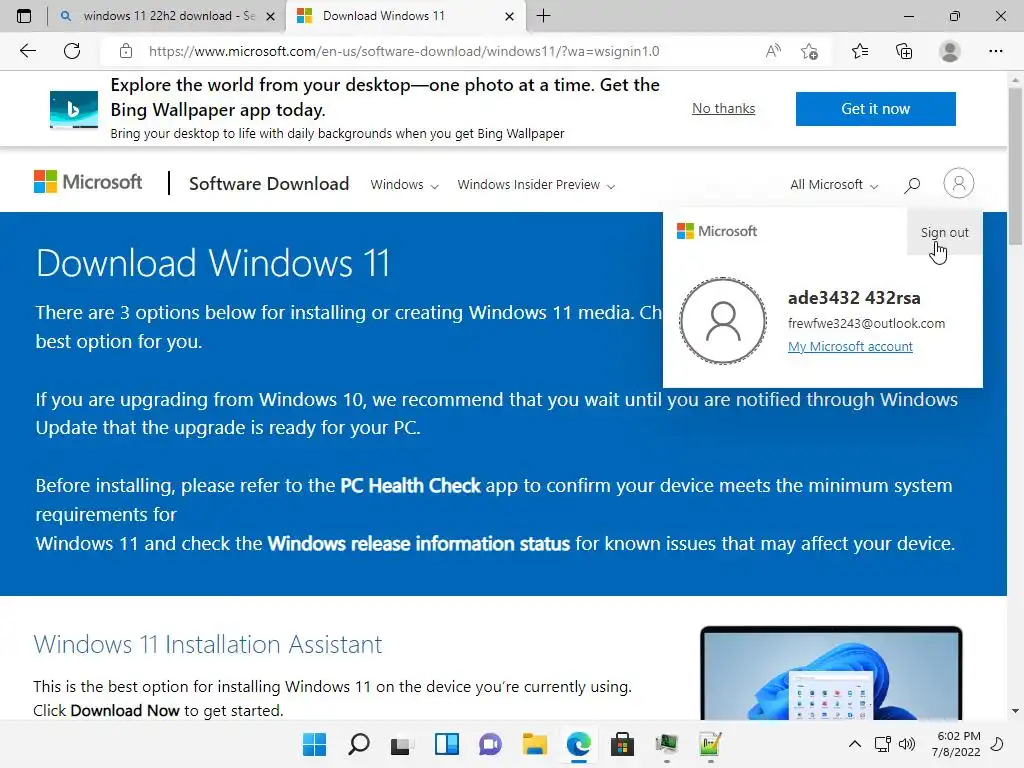Switch to windows 11 22h2 download tab
The width and height of the screenshot is (1024, 768).
(167, 16)
